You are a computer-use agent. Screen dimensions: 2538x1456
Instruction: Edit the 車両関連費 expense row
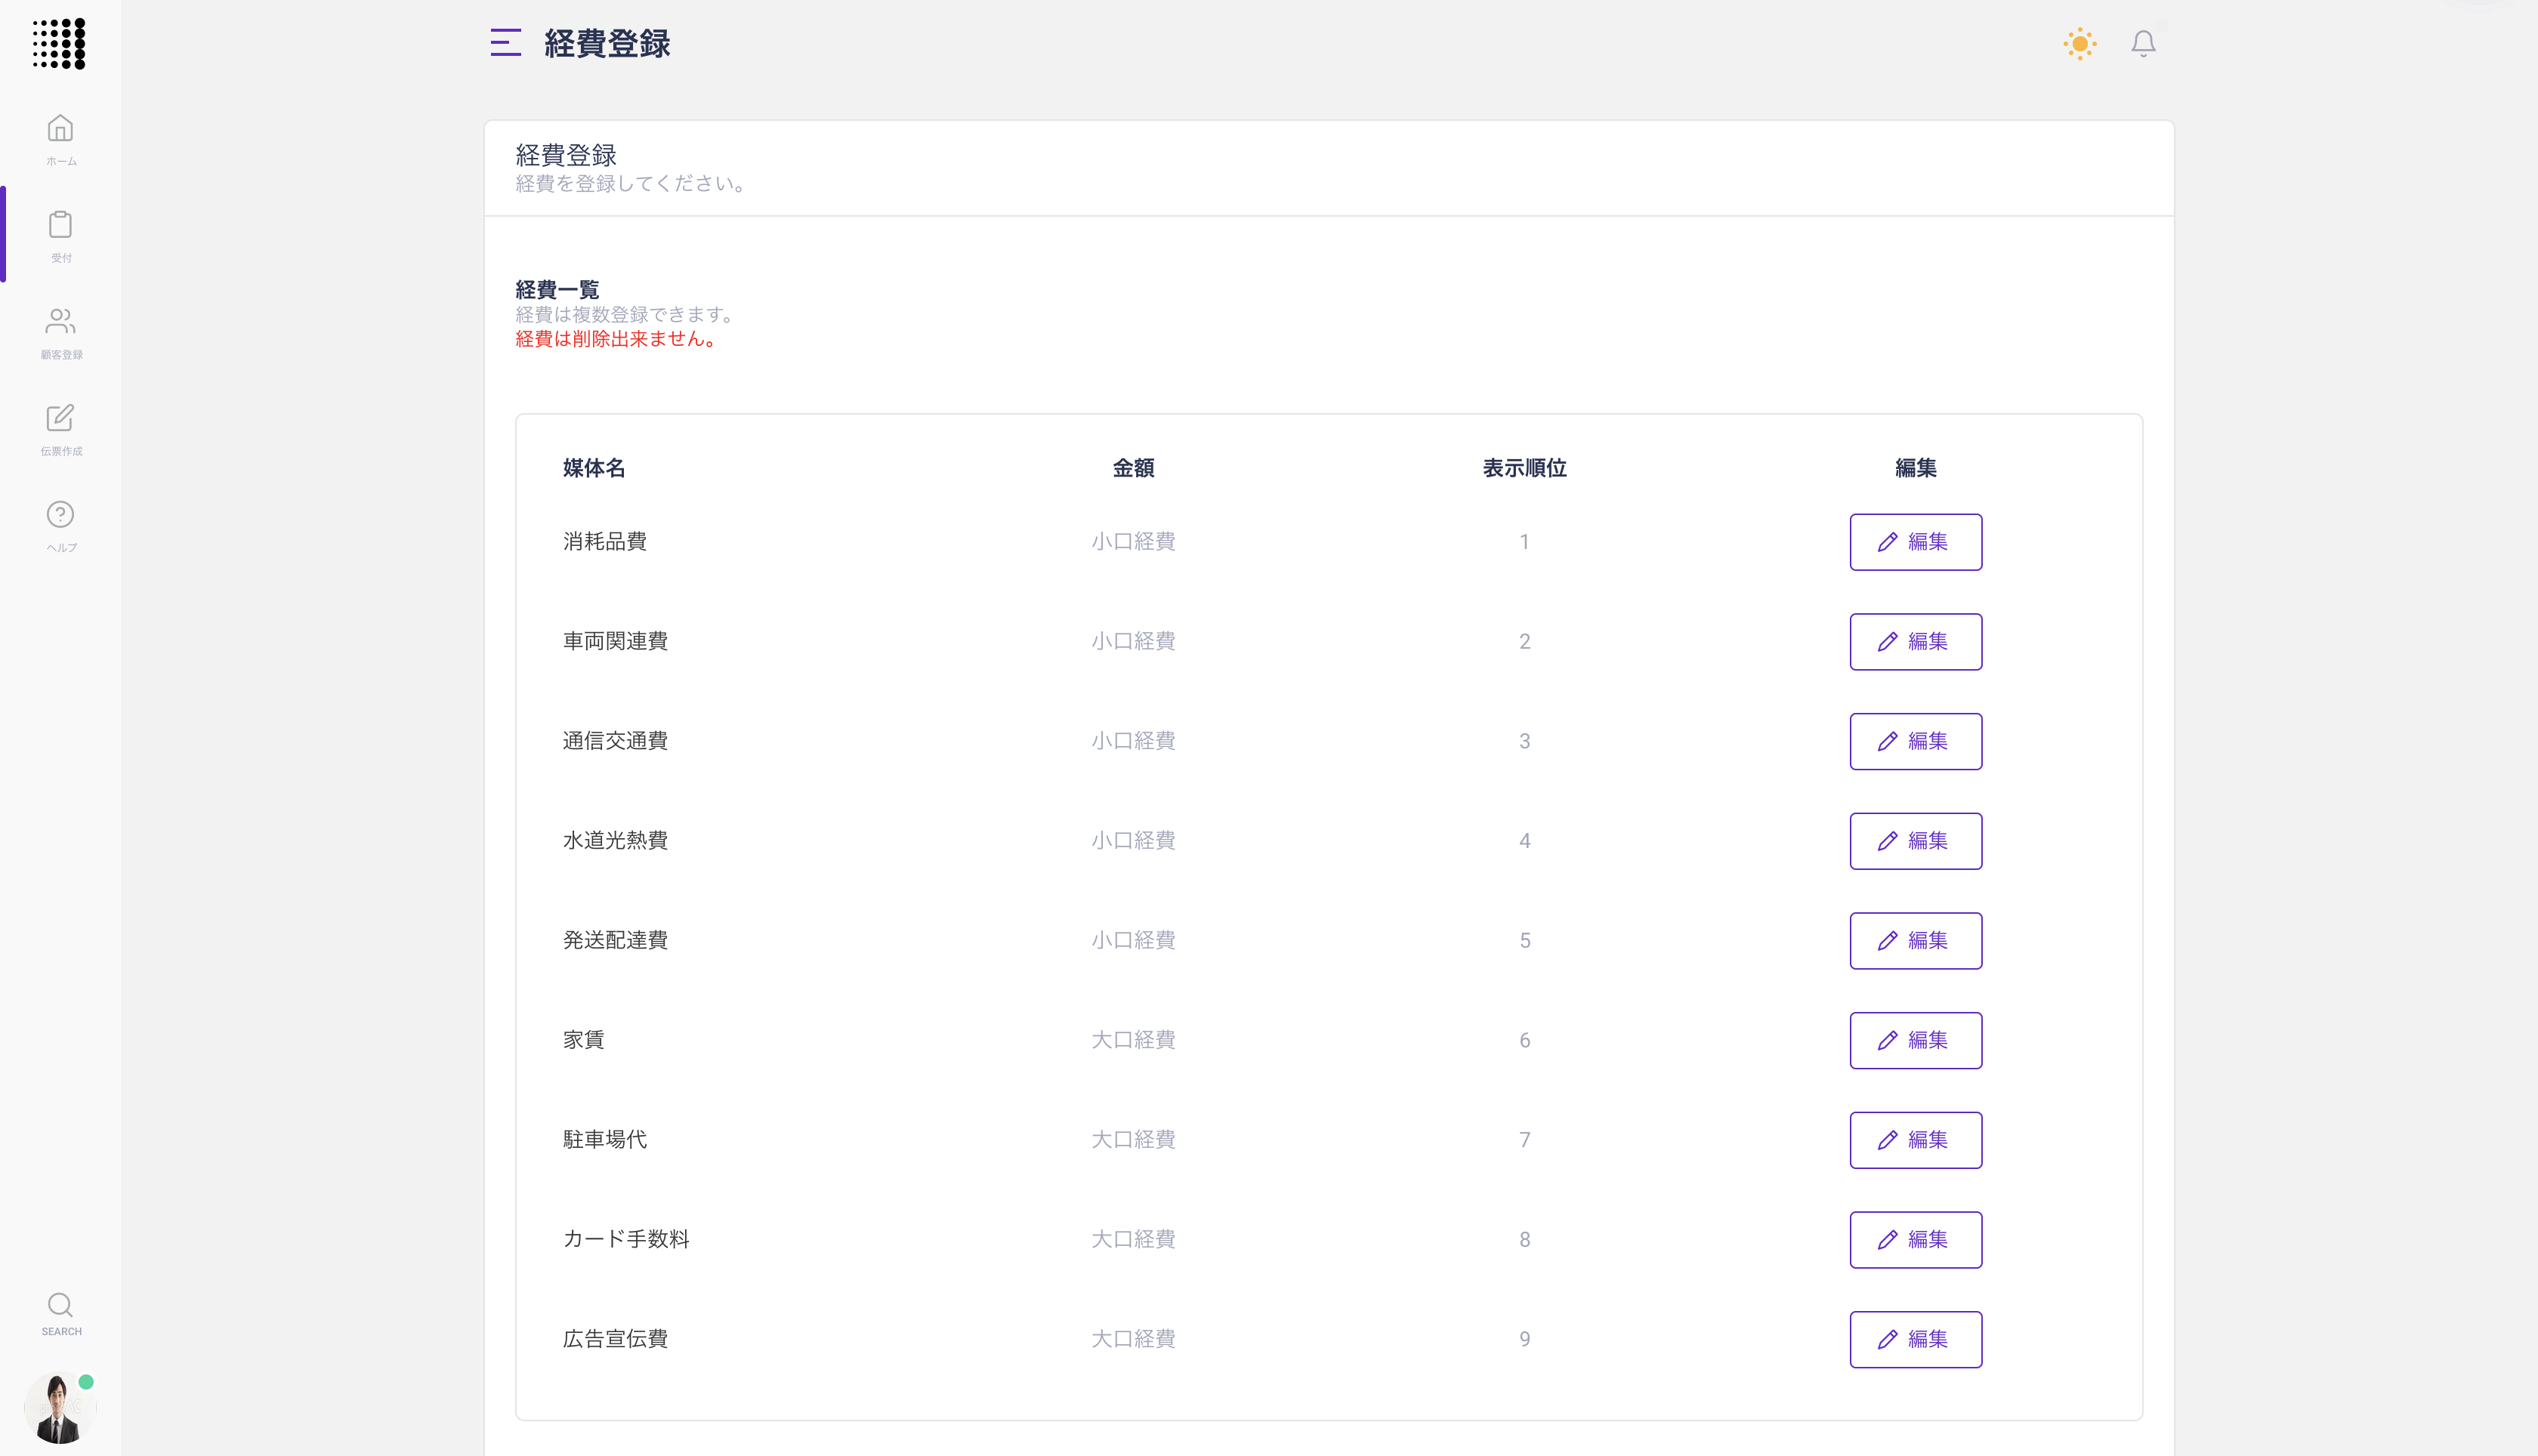tap(1914, 642)
